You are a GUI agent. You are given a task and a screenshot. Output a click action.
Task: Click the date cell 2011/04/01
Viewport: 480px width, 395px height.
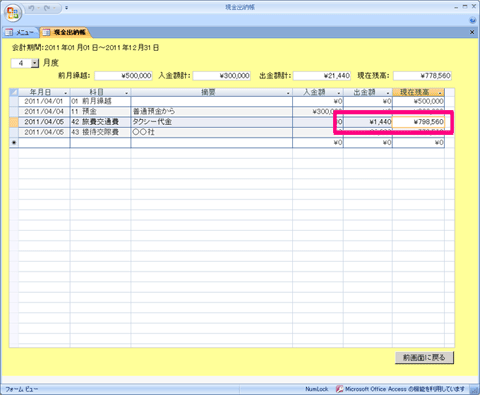click(x=44, y=101)
